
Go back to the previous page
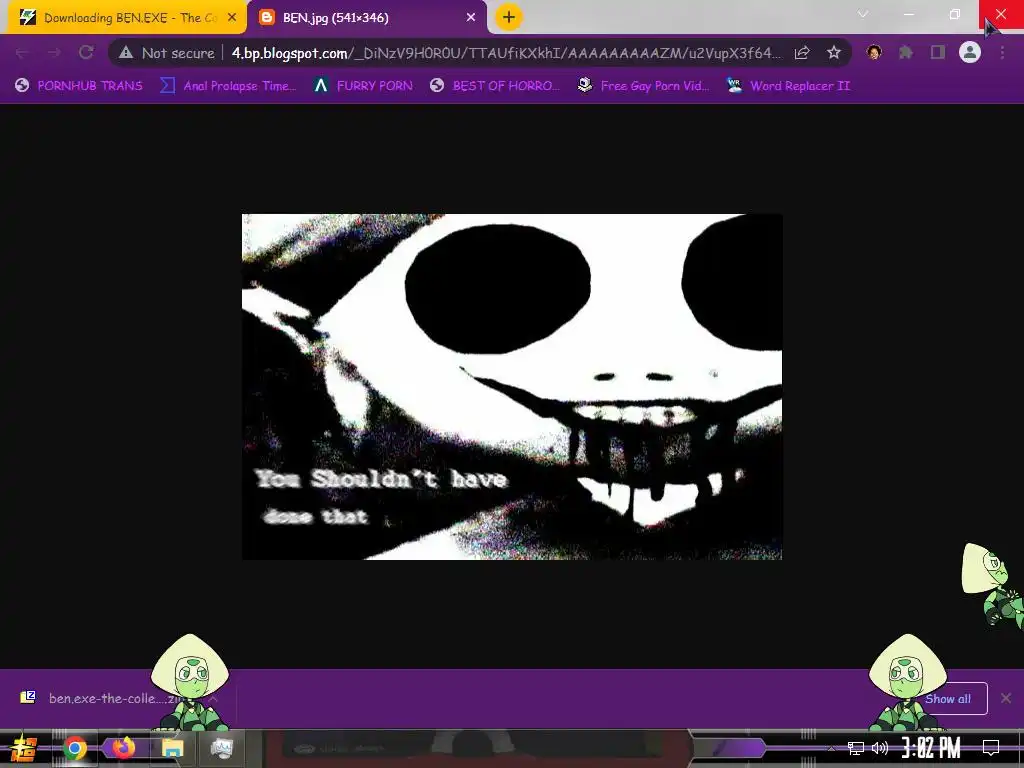pyautogui.click(x=22, y=53)
